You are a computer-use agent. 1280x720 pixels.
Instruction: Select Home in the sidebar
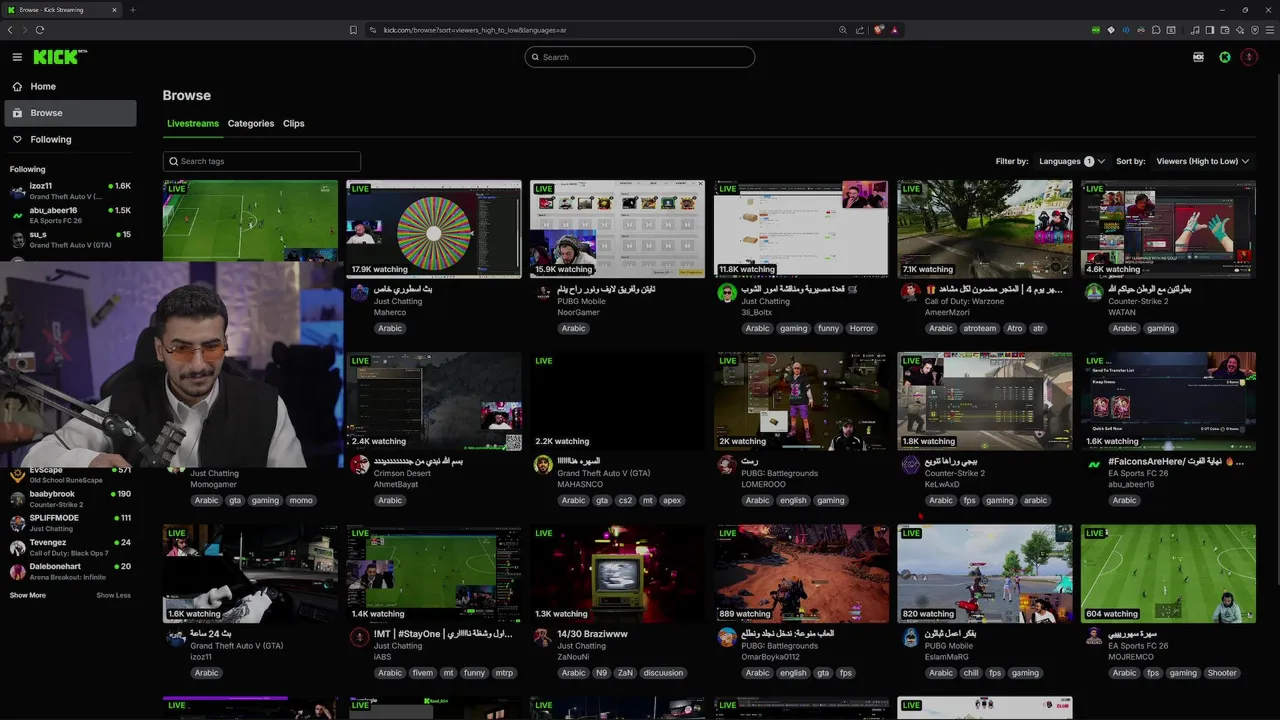(68, 86)
